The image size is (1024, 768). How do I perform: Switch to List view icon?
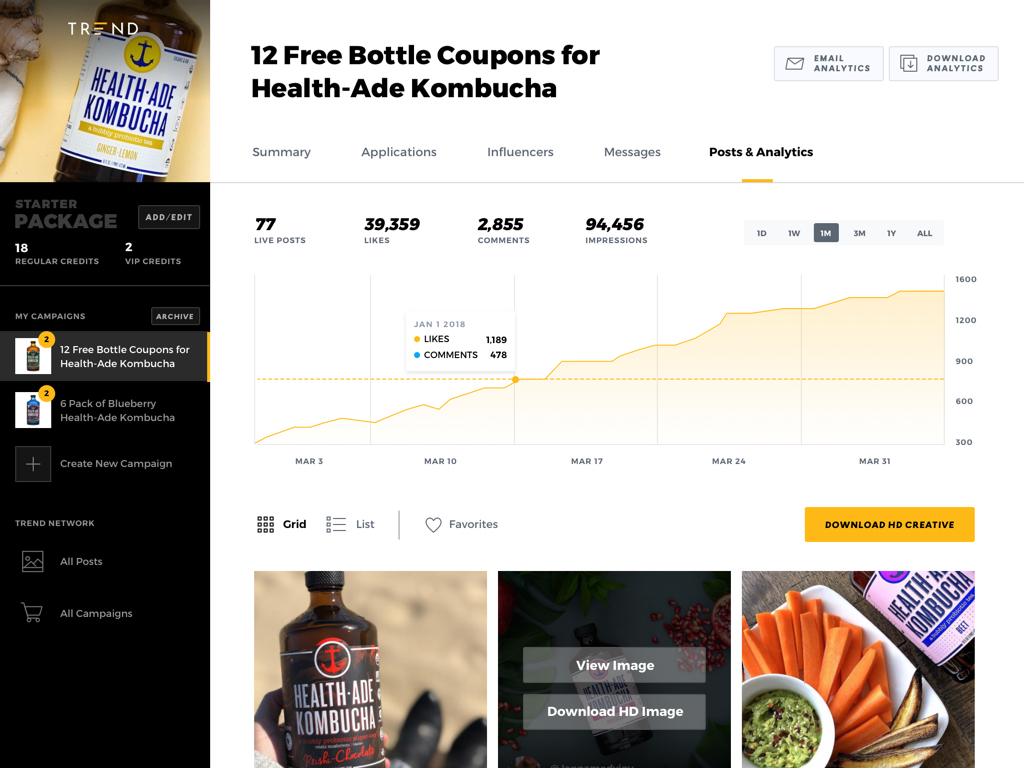[x=336, y=524]
